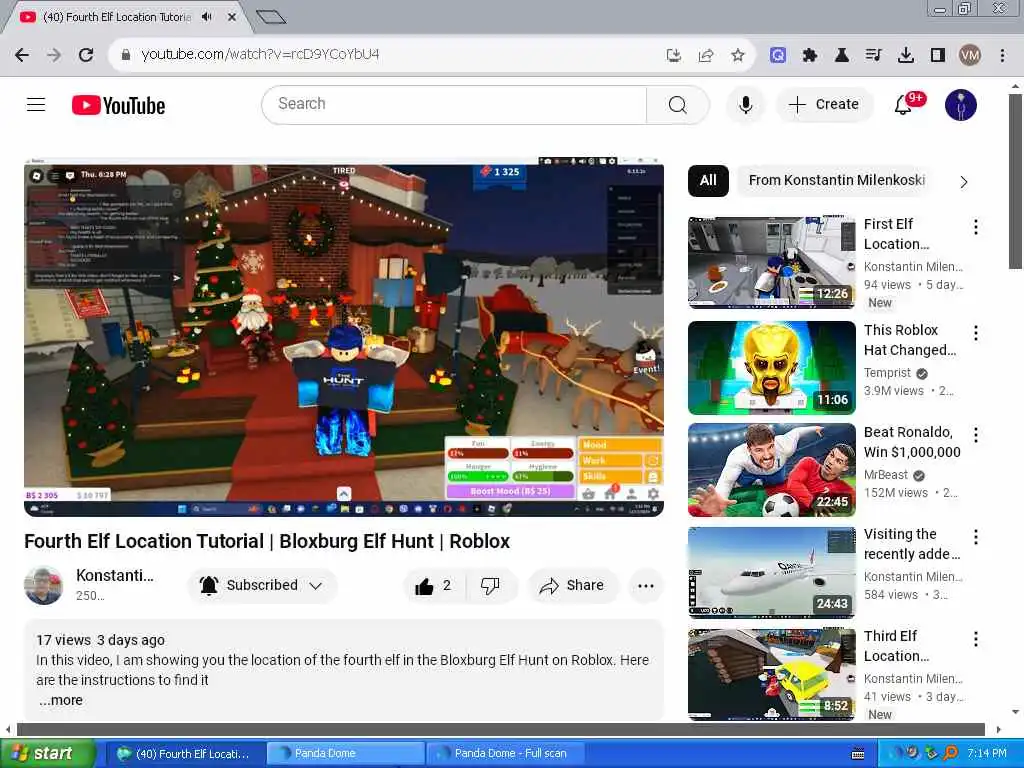Click the taskbar clock showing 7:14 PM

[987, 754]
